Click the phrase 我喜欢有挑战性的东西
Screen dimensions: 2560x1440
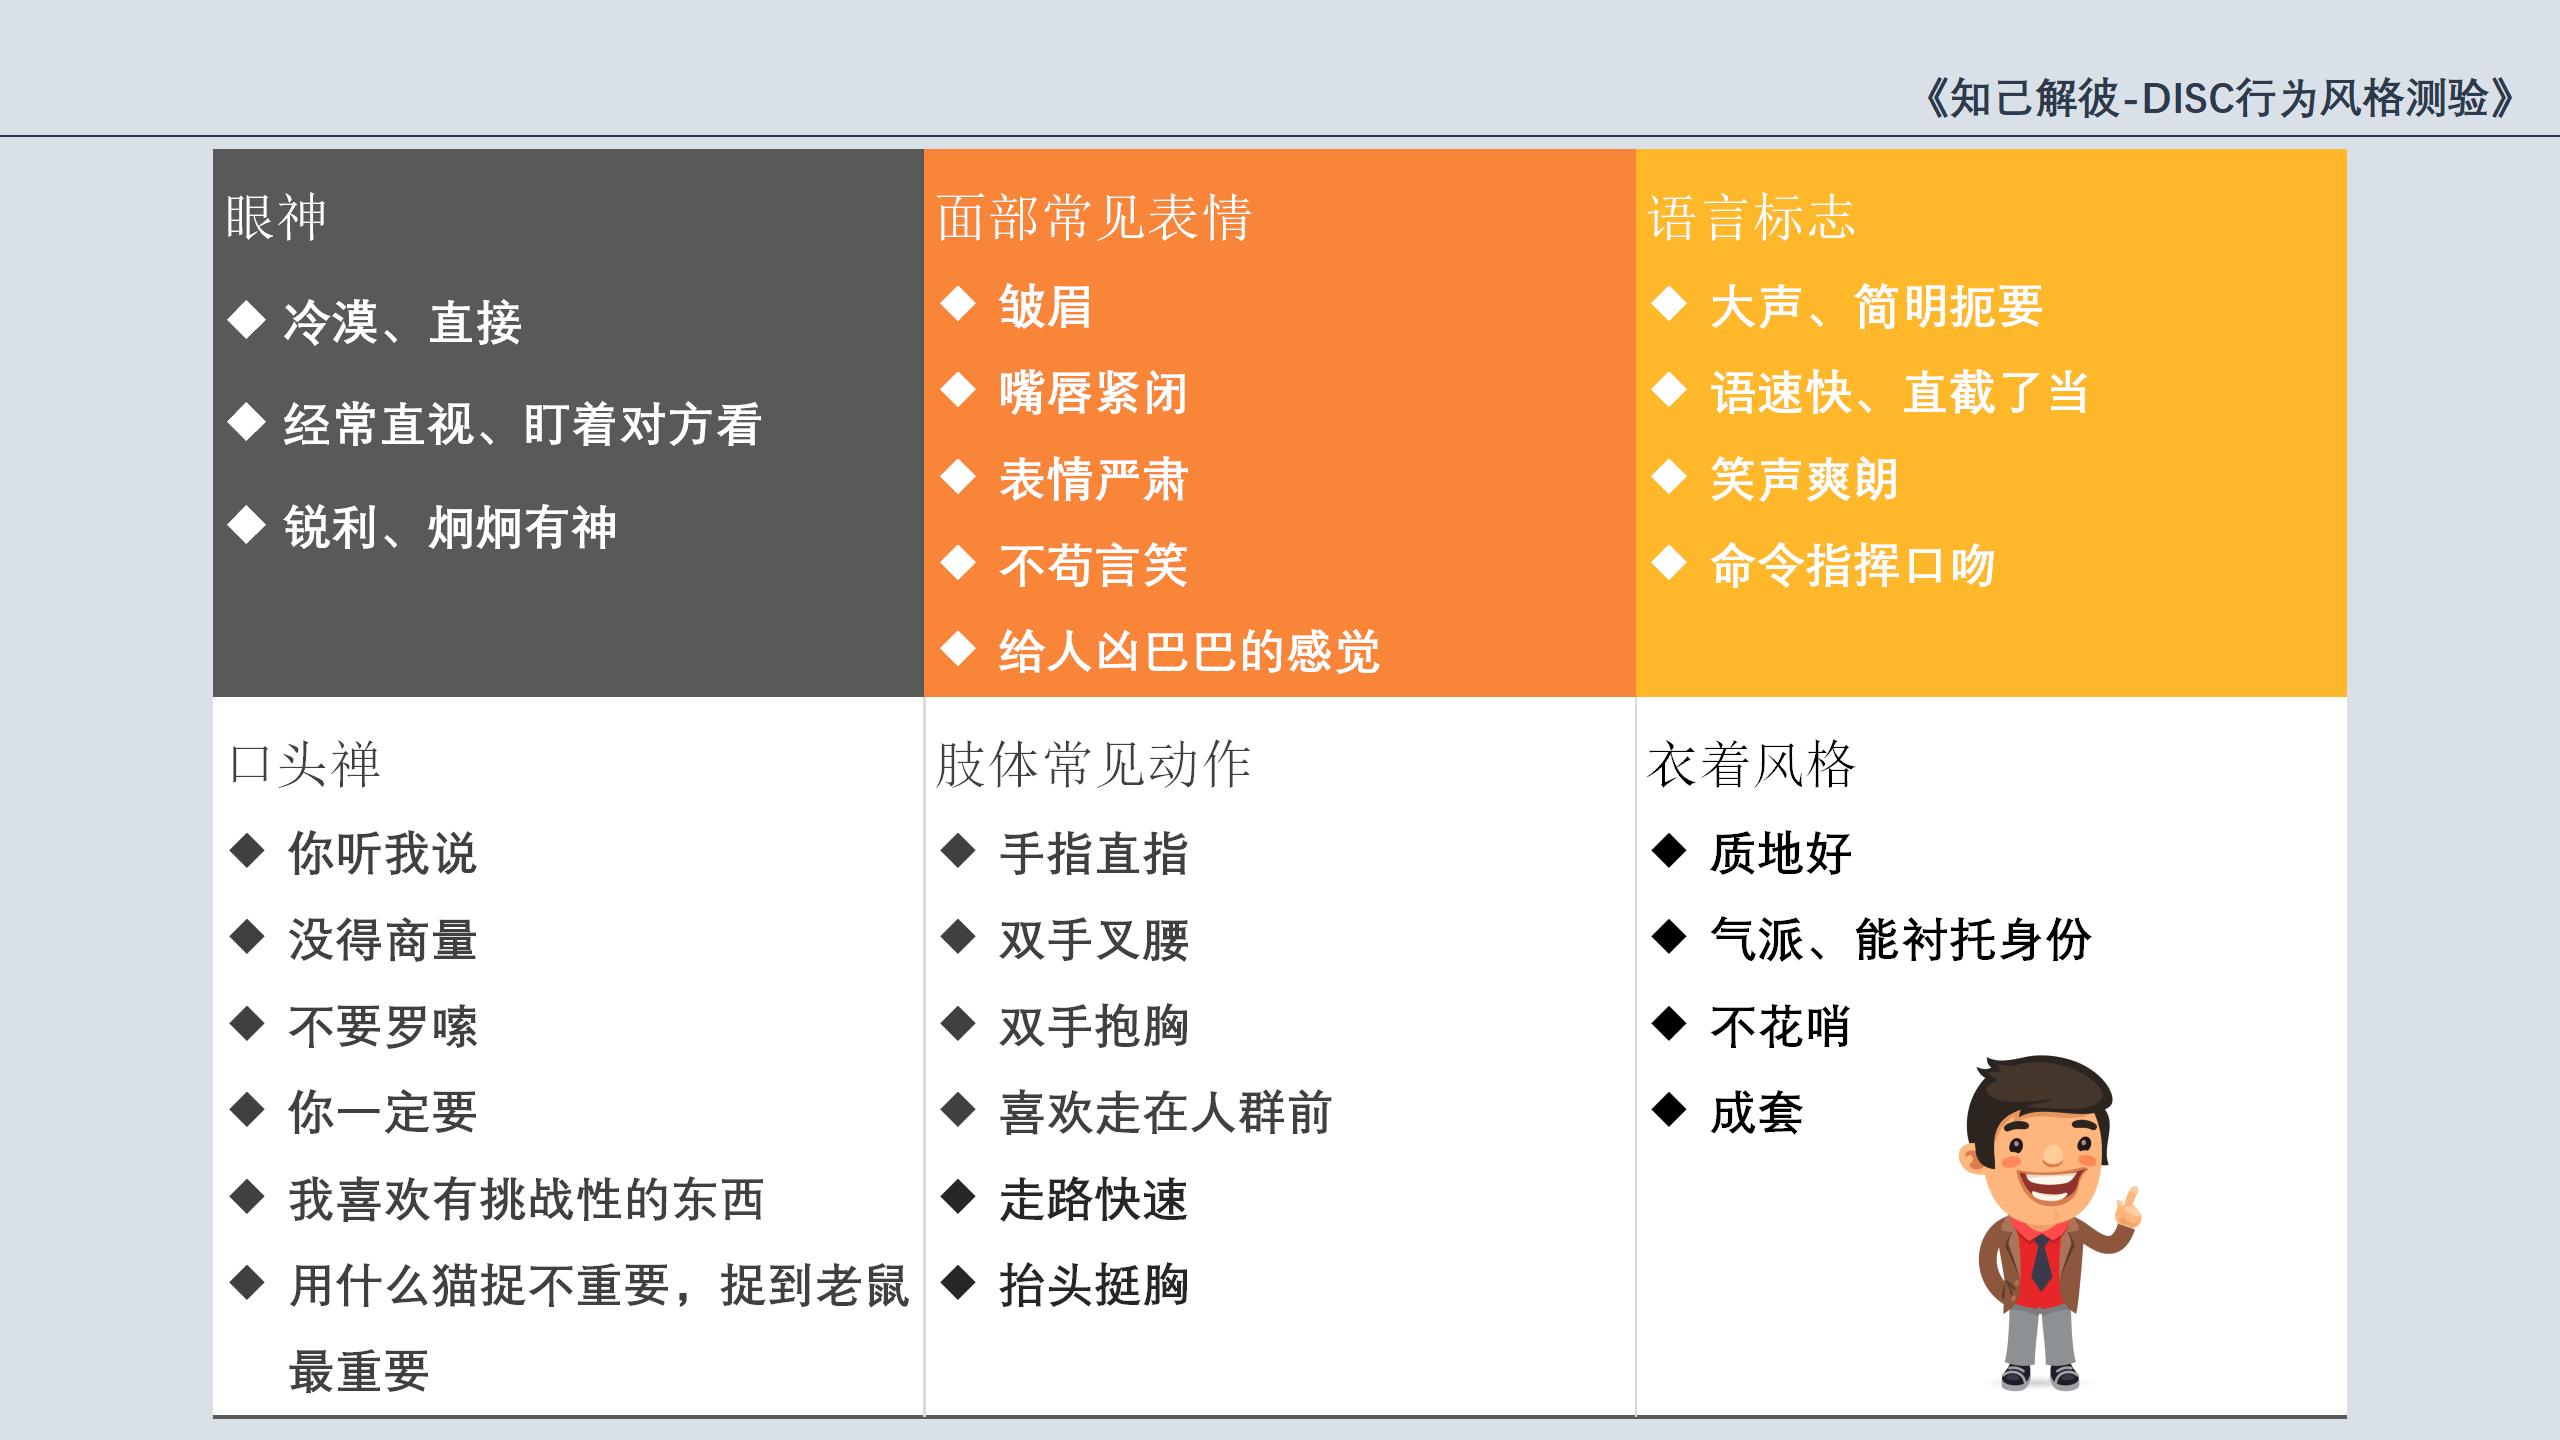coord(527,1200)
